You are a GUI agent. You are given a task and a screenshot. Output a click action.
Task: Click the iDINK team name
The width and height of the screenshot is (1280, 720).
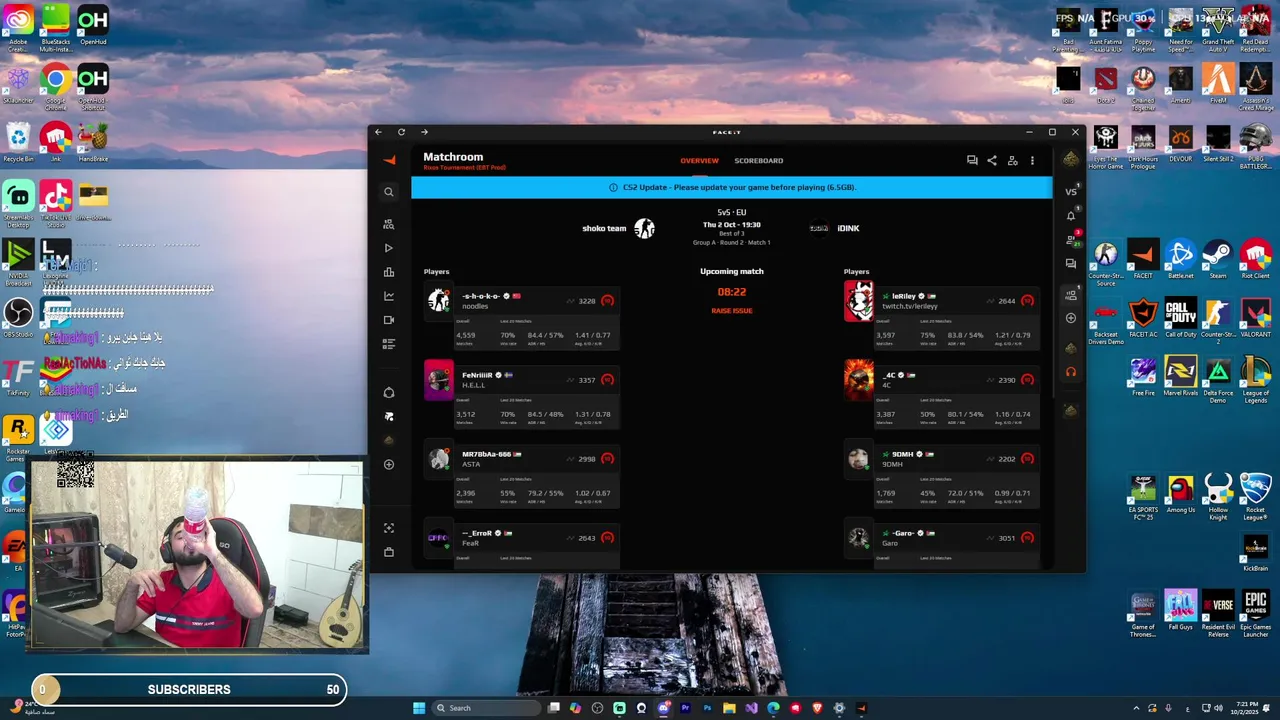point(848,228)
